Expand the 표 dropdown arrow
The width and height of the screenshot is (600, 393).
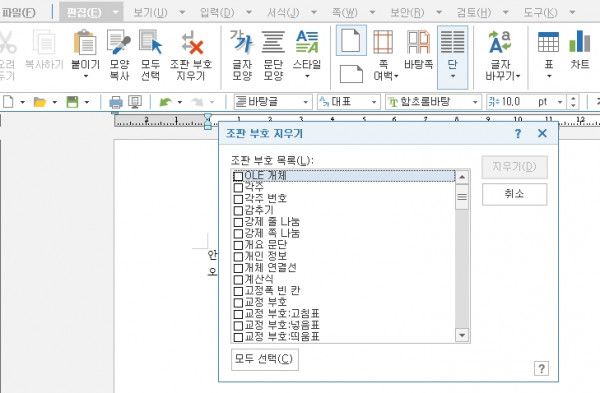pyautogui.click(x=549, y=76)
